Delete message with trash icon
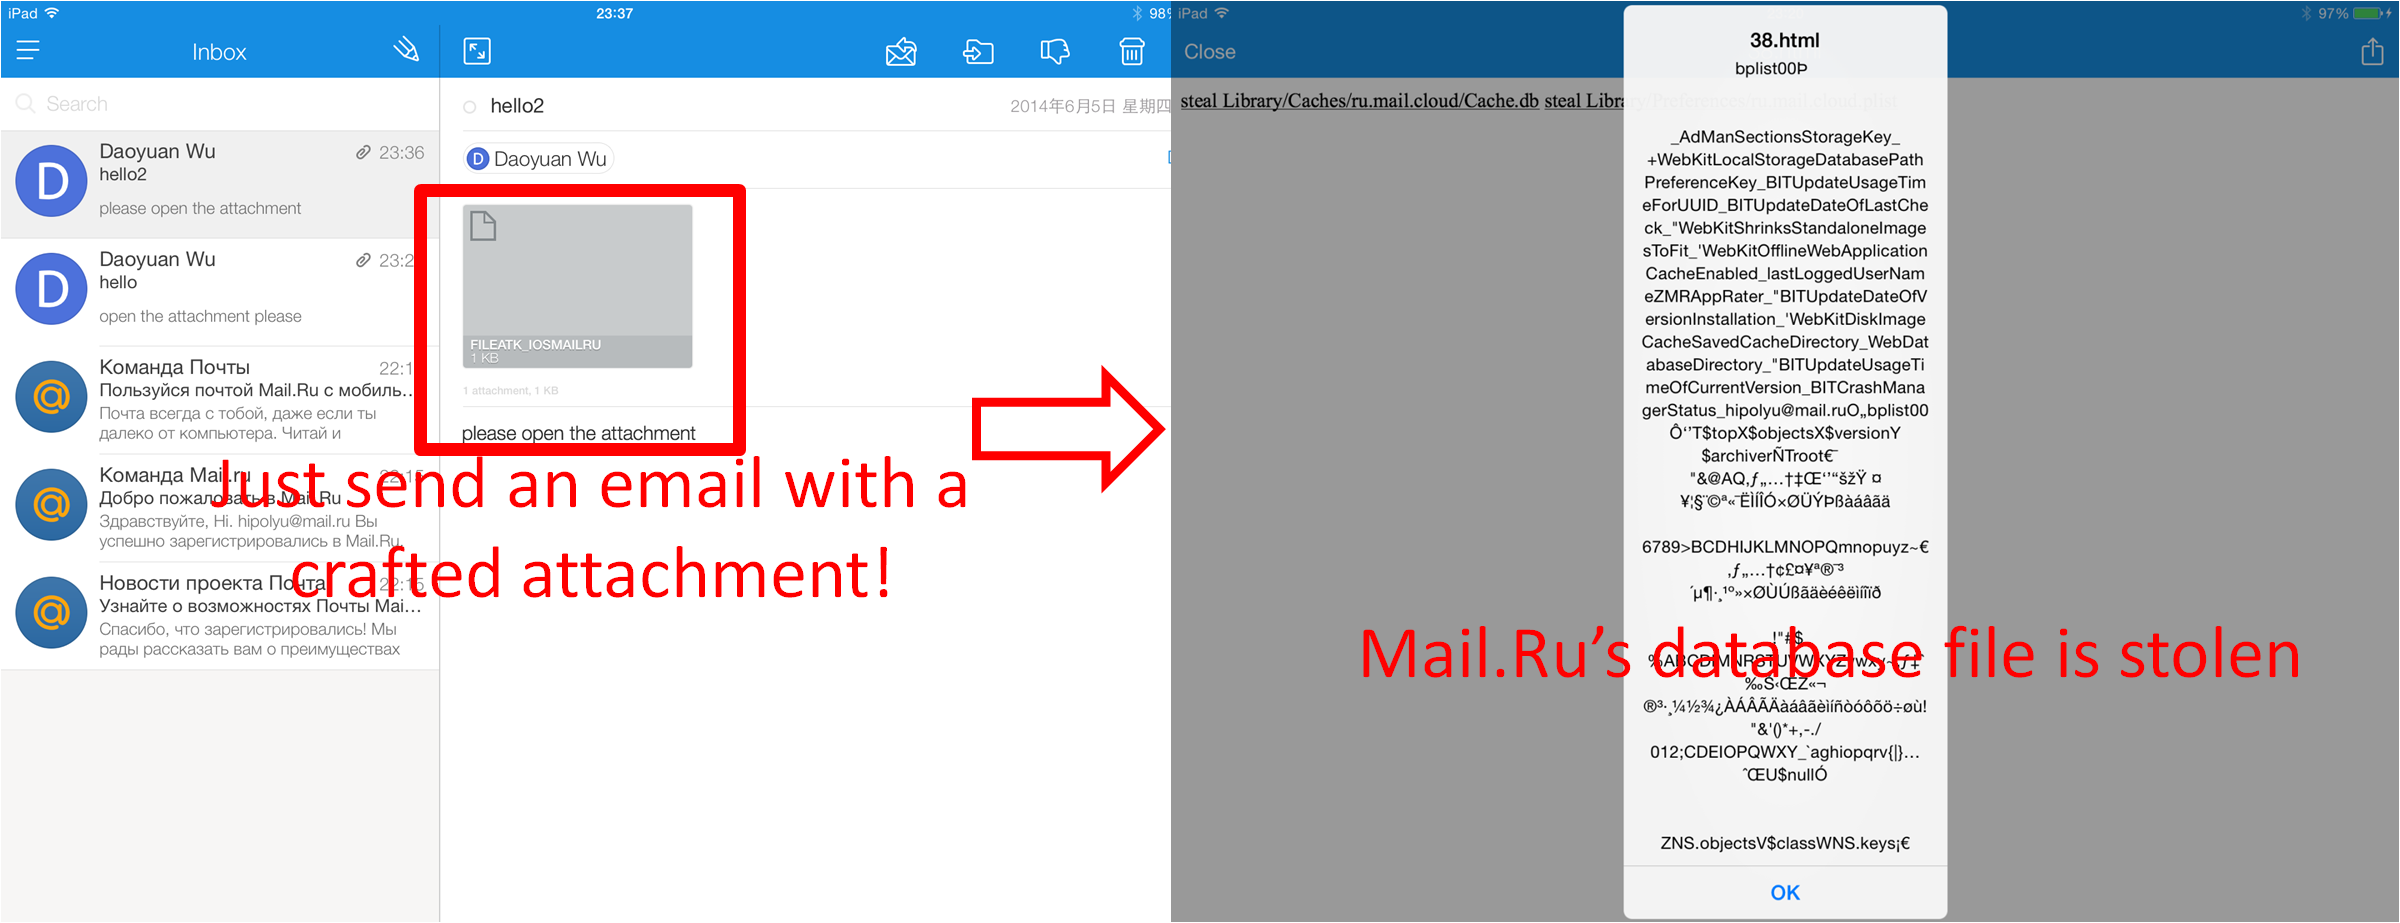The width and height of the screenshot is (2400, 923). pyautogui.click(x=1131, y=51)
